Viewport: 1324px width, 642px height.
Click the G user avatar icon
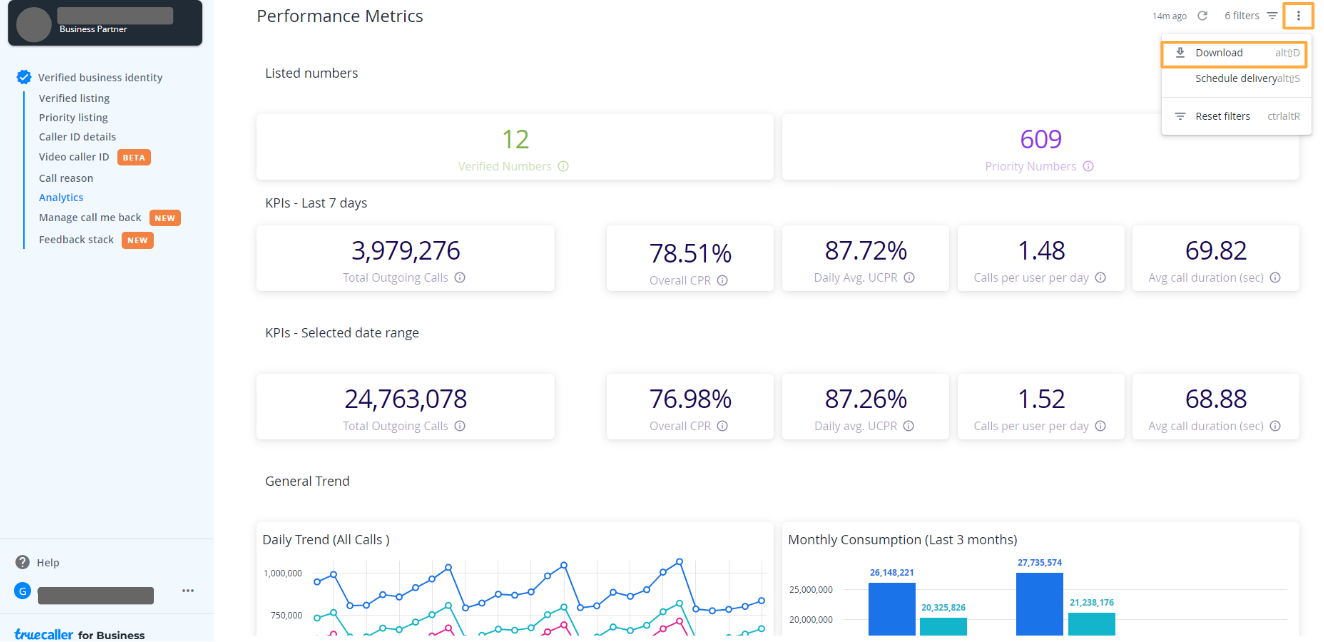[x=22, y=591]
